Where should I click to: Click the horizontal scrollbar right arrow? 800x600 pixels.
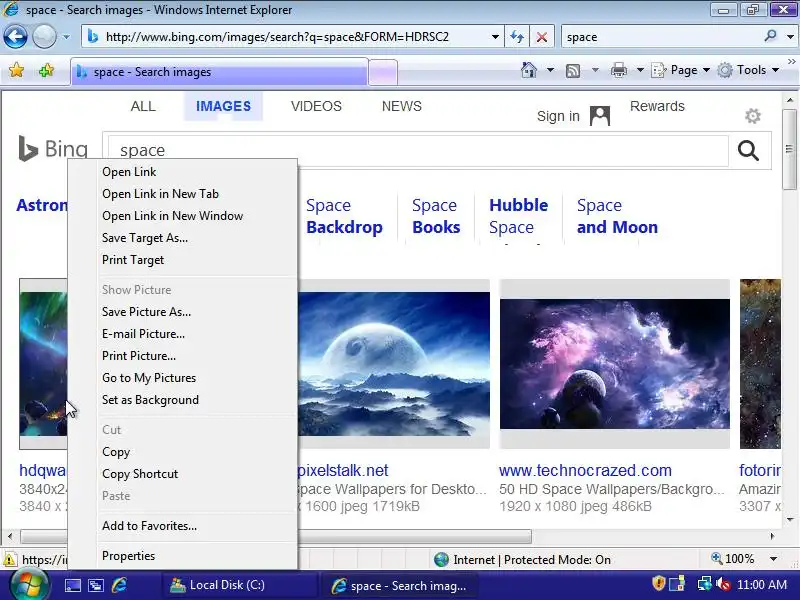click(772, 536)
